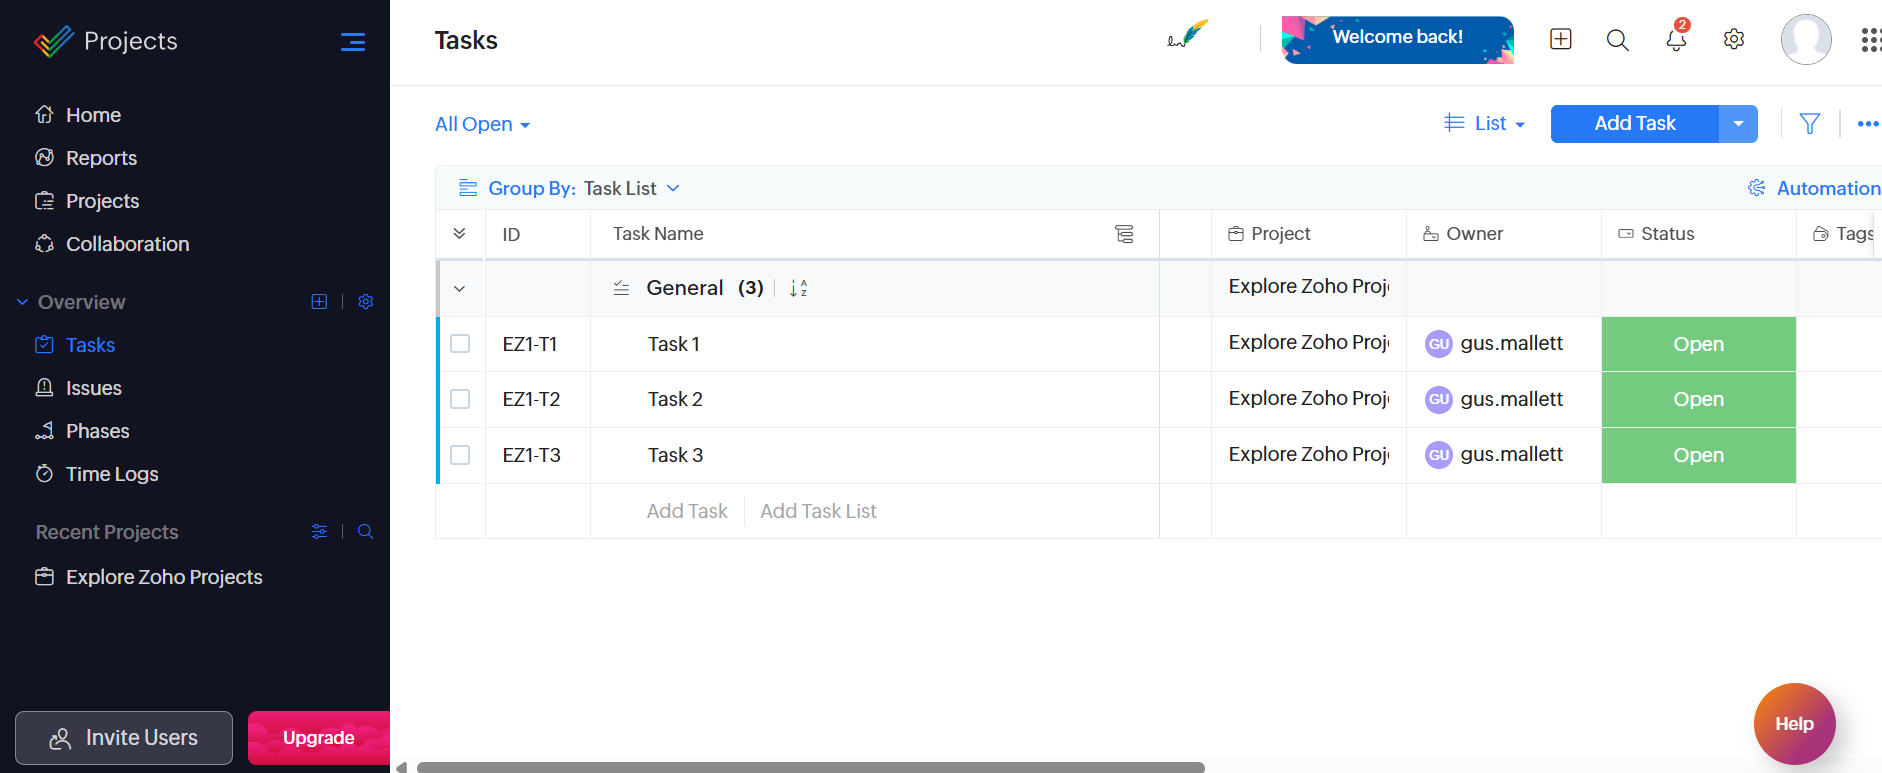
Task: Search recent projects with the magnifier icon
Action: (366, 531)
